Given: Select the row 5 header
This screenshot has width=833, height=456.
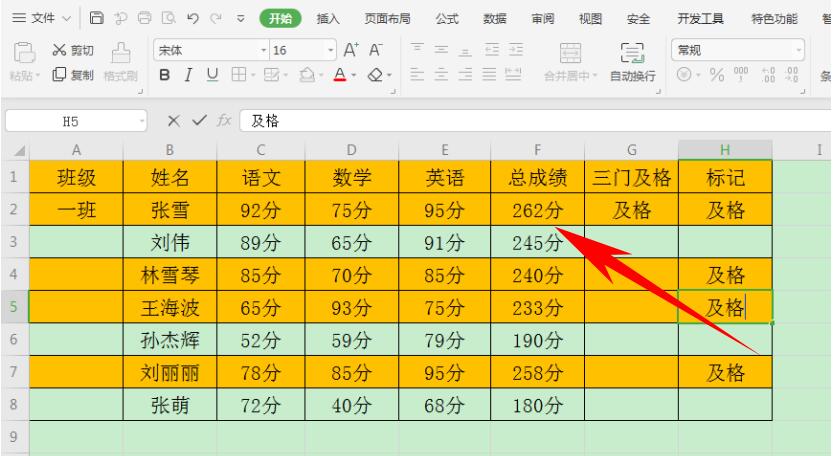Looking at the screenshot, I should pos(14,307).
